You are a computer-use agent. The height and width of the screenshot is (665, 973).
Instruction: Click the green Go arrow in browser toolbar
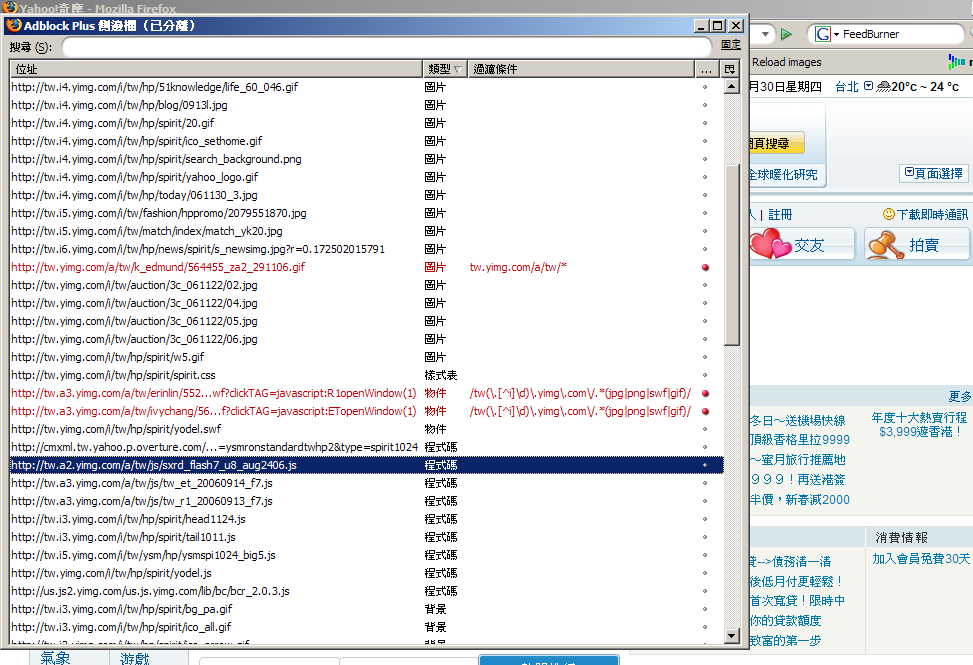pos(787,34)
